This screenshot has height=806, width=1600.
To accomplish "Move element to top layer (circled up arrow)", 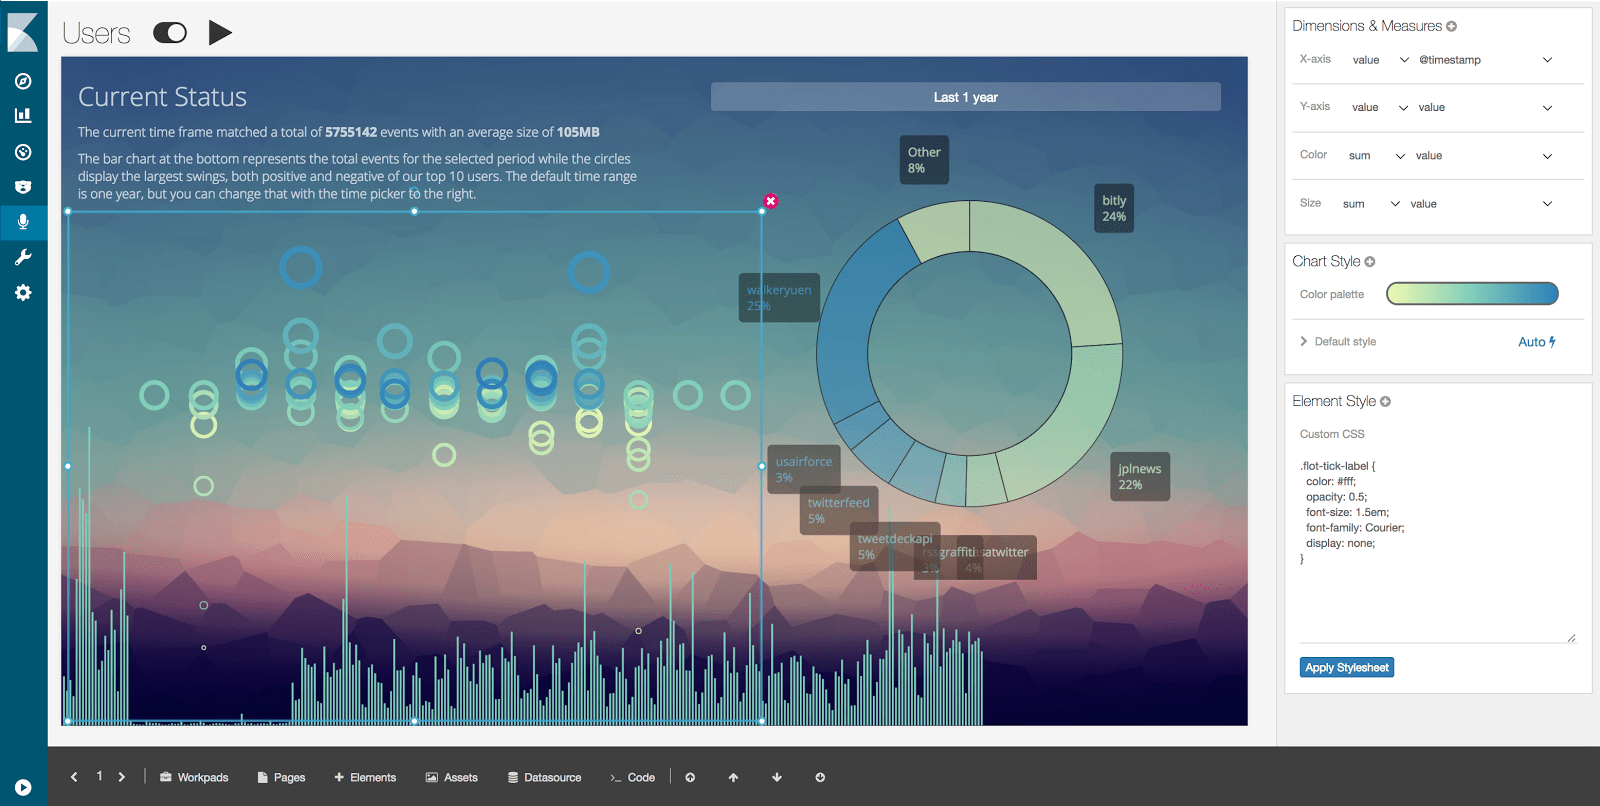I will pos(690,777).
